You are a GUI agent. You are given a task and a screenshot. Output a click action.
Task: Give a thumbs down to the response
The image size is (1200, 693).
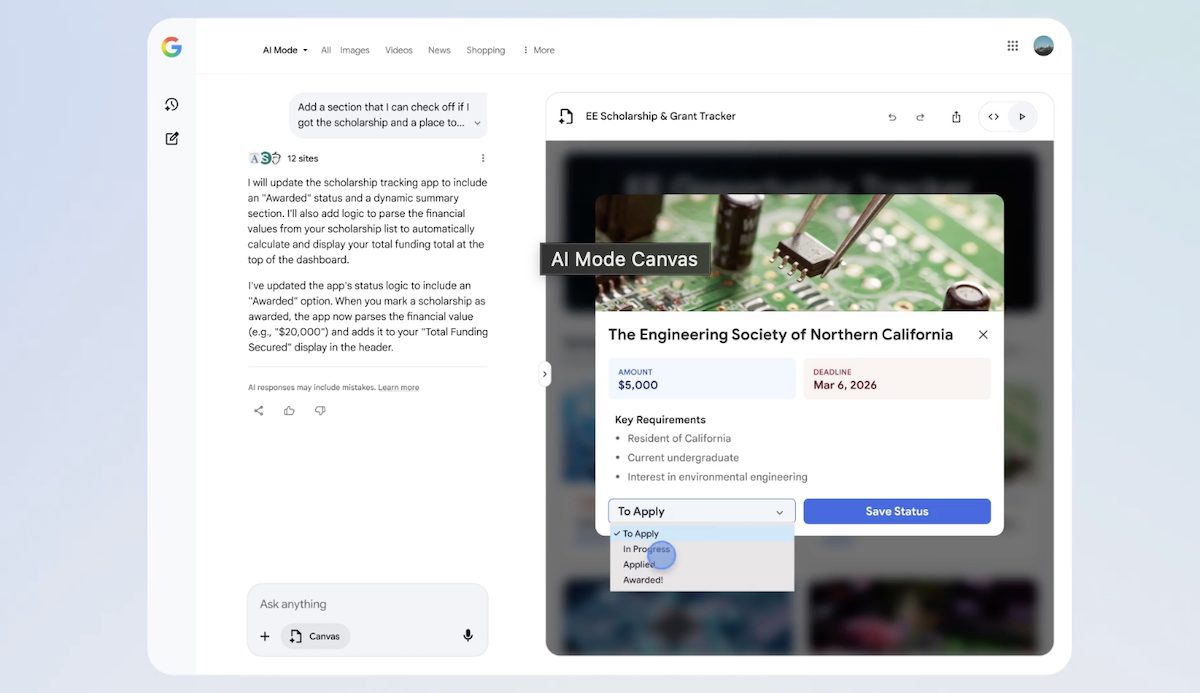pos(320,411)
